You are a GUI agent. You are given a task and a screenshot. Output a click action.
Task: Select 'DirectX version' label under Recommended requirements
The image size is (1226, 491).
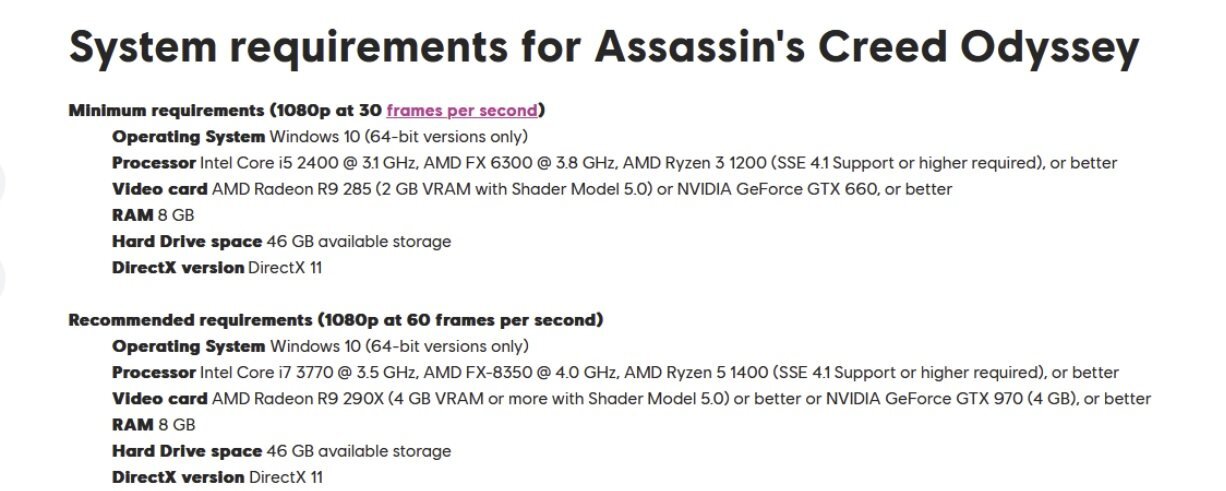click(x=178, y=477)
